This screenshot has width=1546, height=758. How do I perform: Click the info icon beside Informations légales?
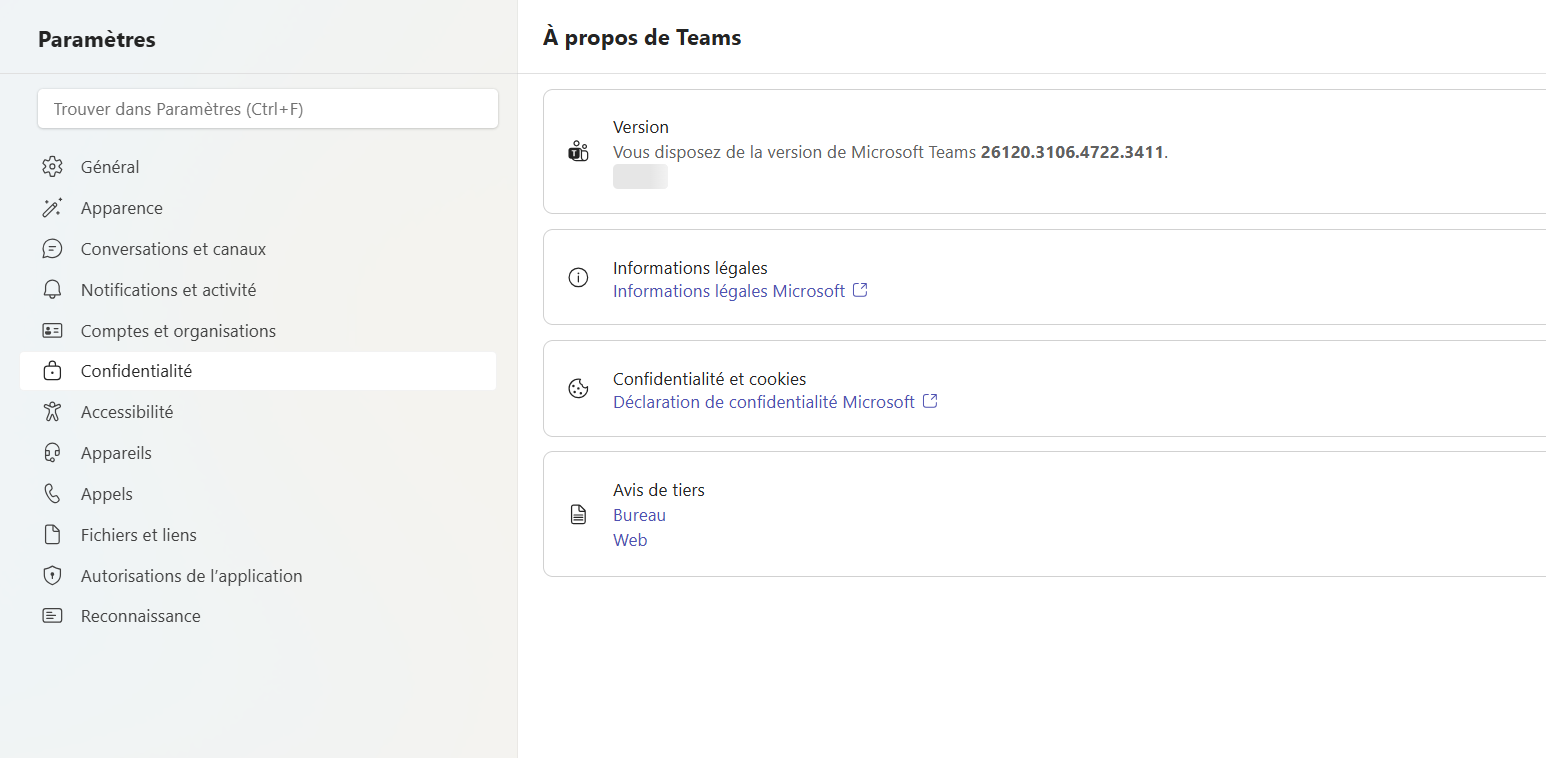pos(578,278)
